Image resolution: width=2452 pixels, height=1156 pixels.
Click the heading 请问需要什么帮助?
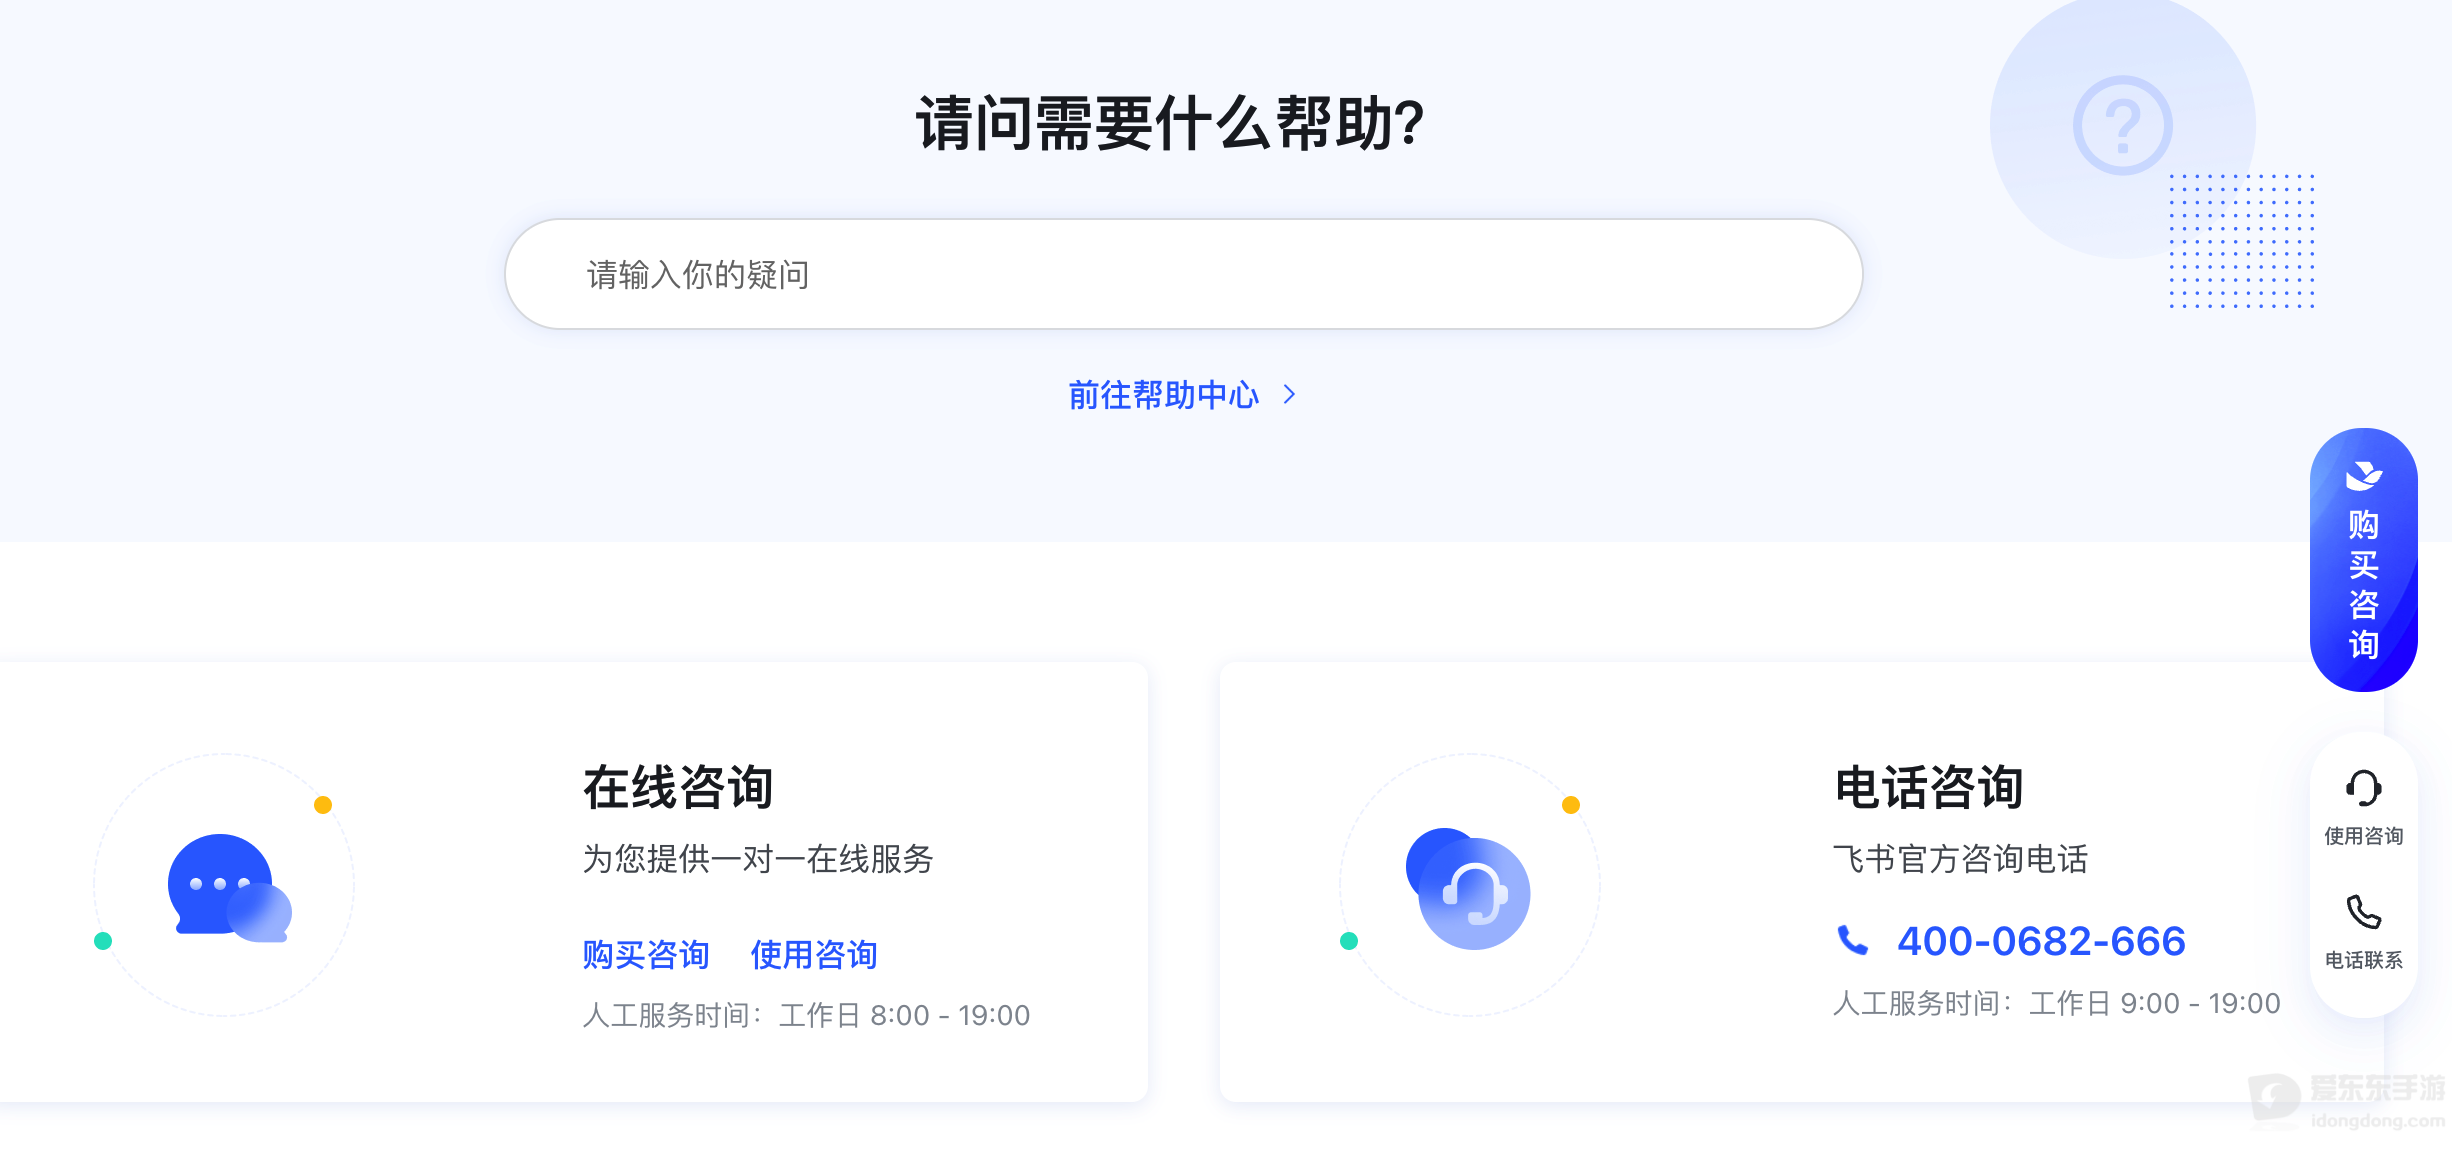pyautogui.click(x=1170, y=124)
